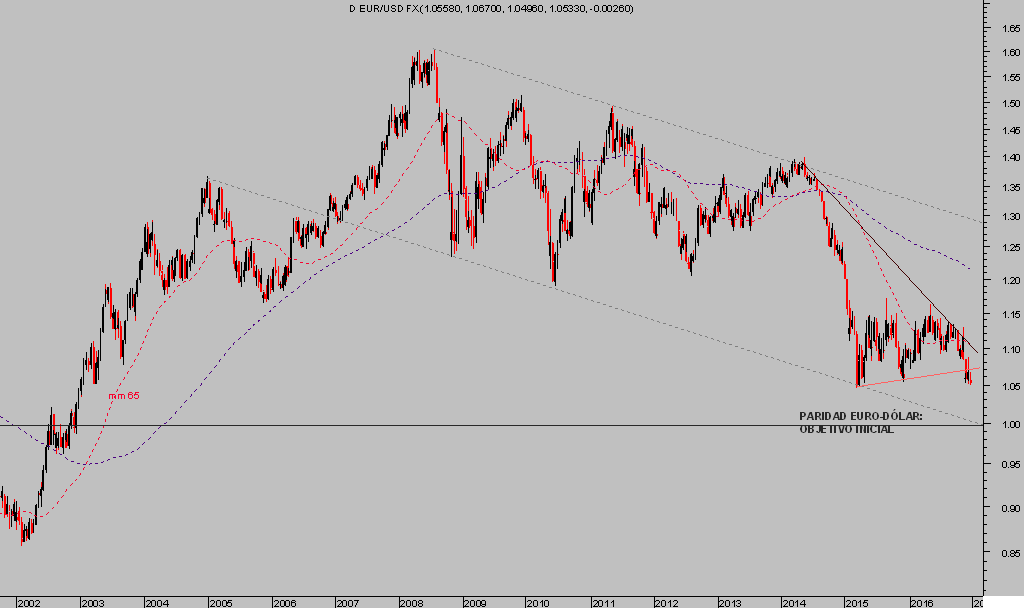Click the red 'mm 65' moving average label
This screenshot has height=608, width=1024.
coord(124,396)
